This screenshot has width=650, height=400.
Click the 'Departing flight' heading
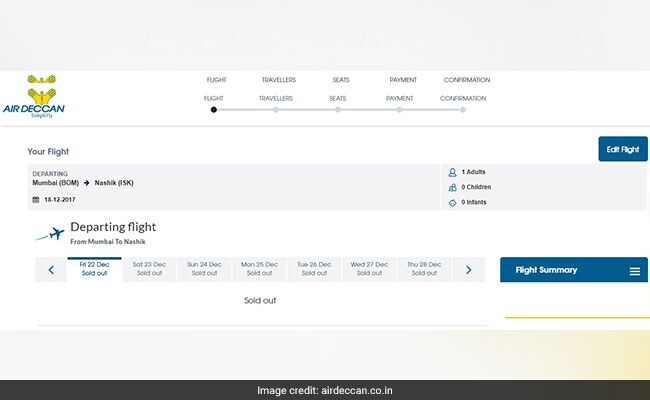tap(113, 227)
